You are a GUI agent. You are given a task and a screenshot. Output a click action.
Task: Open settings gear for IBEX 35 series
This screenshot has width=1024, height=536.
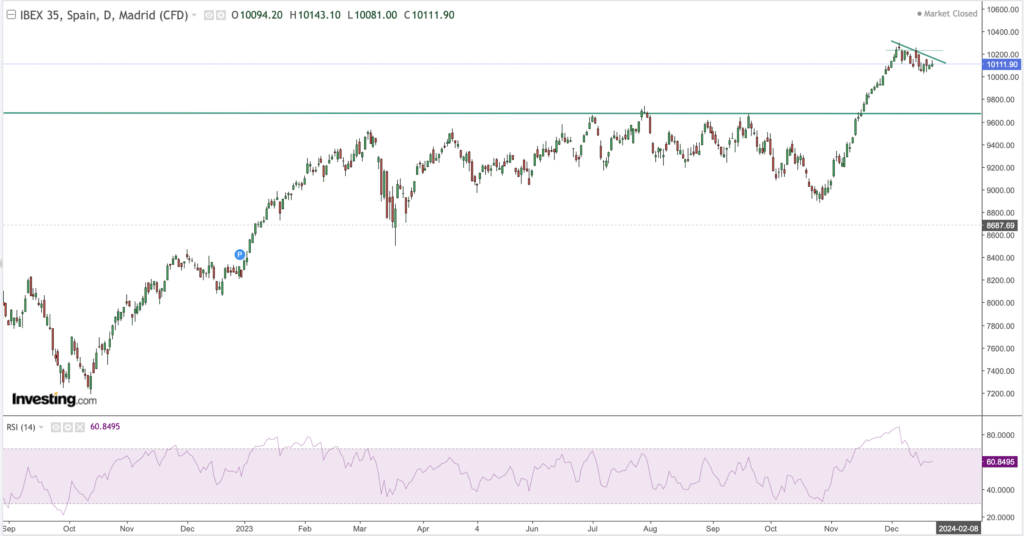pos(220,16)
